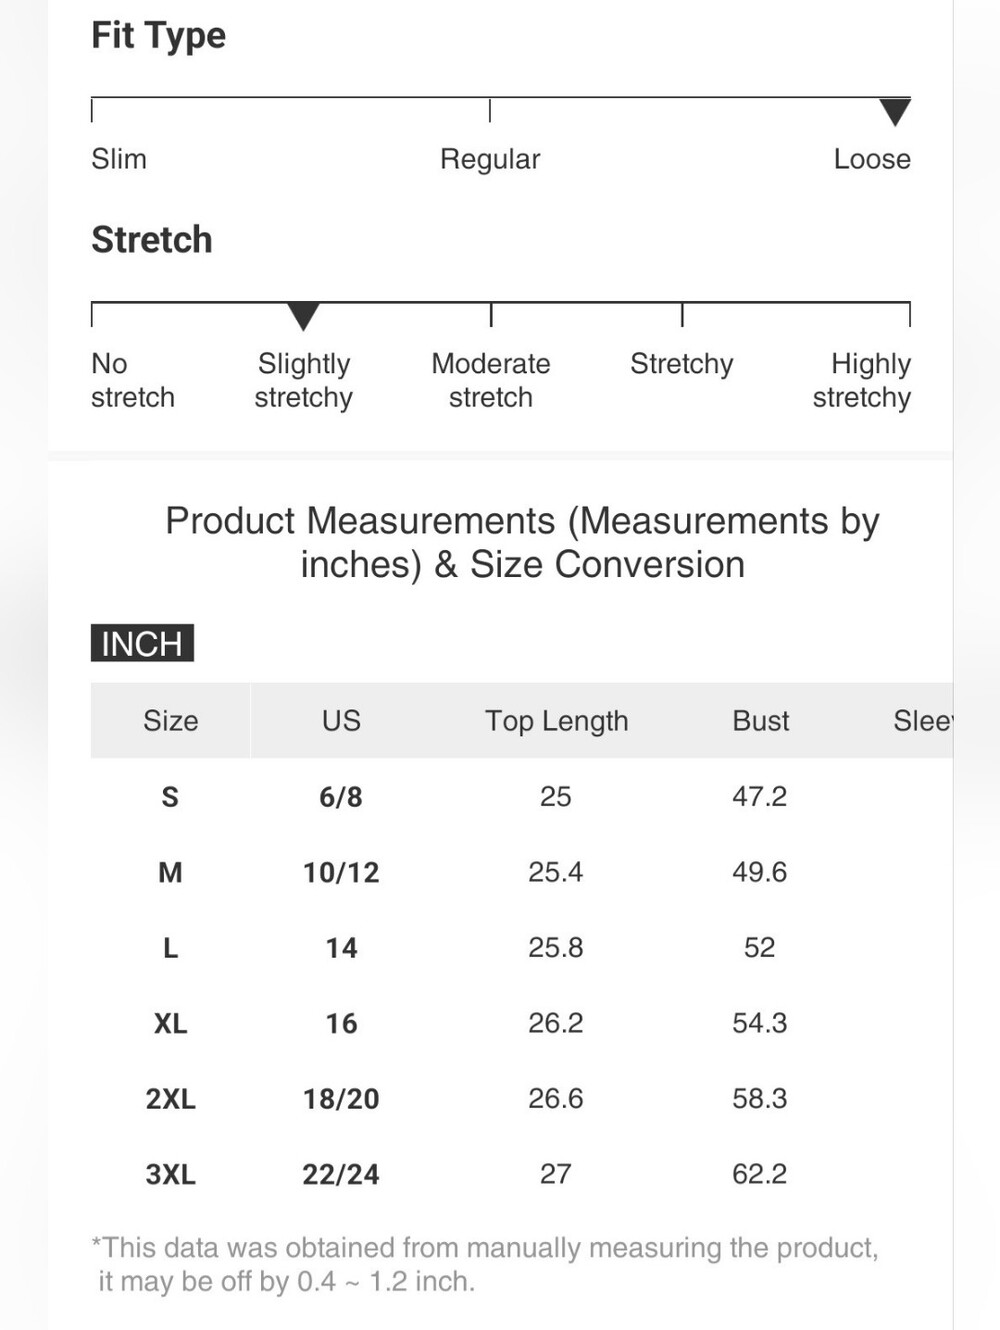Select size 3XL row label
The image size is (1000, 1330).
pyautogui.click(x=170, y=1174)
